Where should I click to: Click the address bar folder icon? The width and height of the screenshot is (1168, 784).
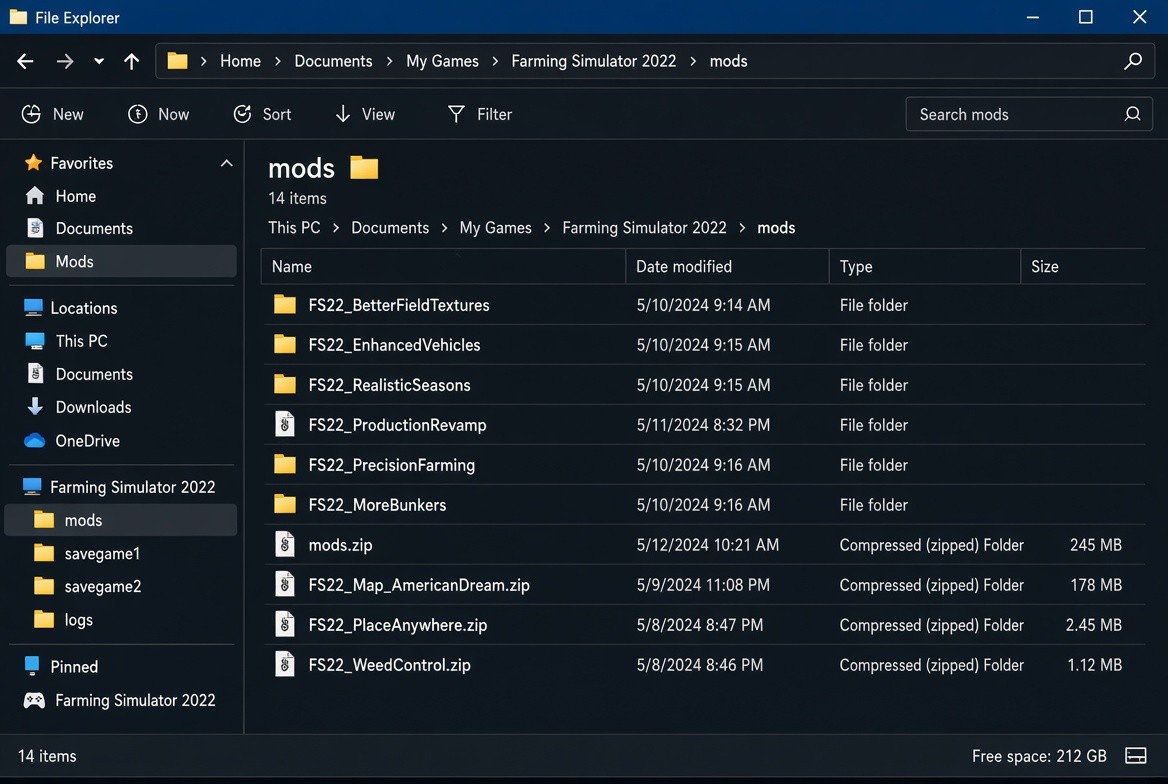pyautogui.click(x=177, y=60)
